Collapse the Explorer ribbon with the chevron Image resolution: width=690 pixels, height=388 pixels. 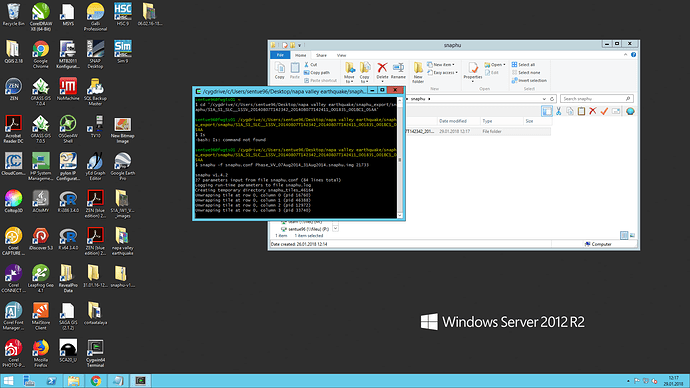[625, 55]
